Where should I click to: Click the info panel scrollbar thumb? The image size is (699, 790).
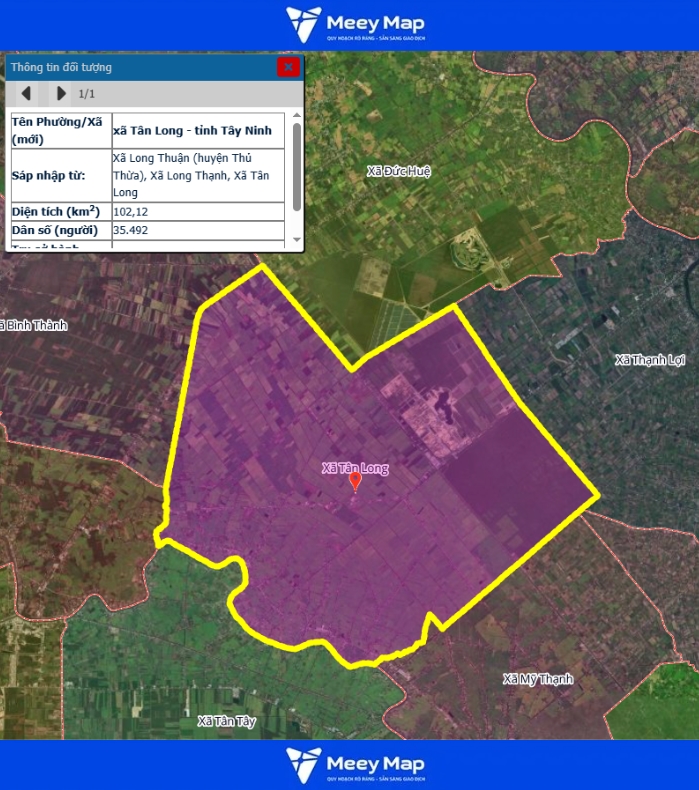click(296, 165)
